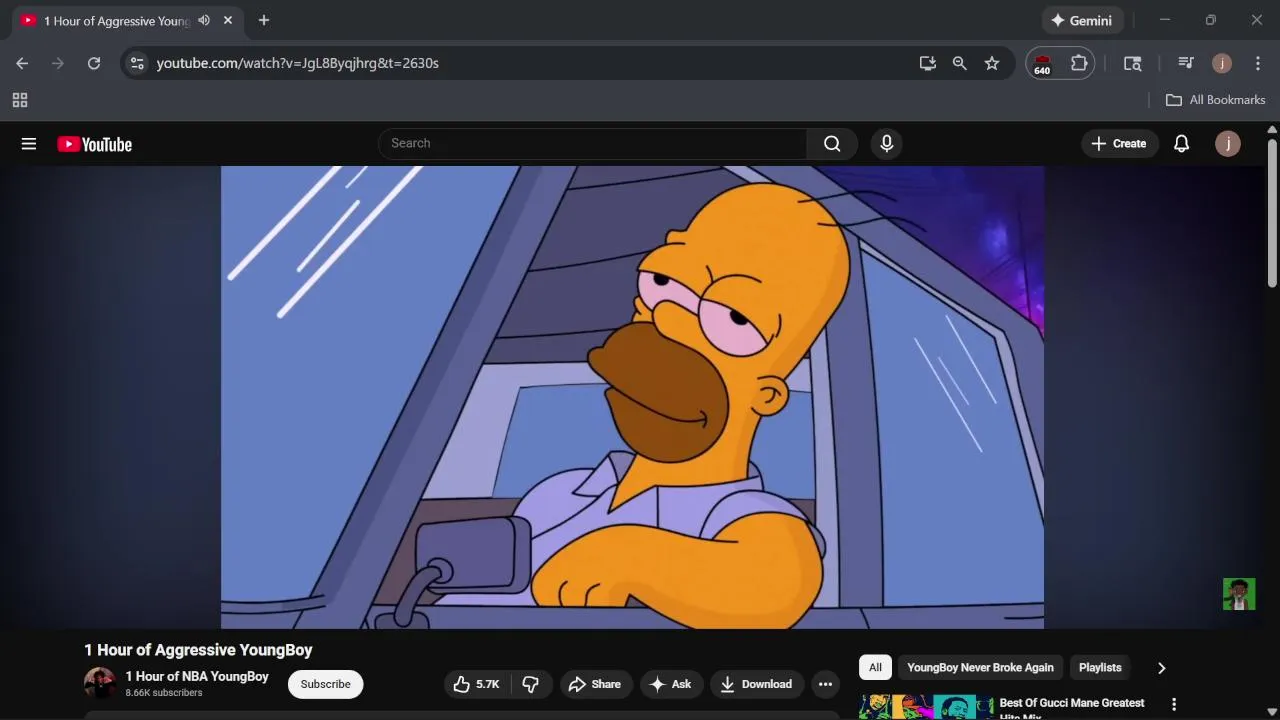The image size is (1280, 720).
Task: Close the YouTube tab
Action: coord(228,20)
